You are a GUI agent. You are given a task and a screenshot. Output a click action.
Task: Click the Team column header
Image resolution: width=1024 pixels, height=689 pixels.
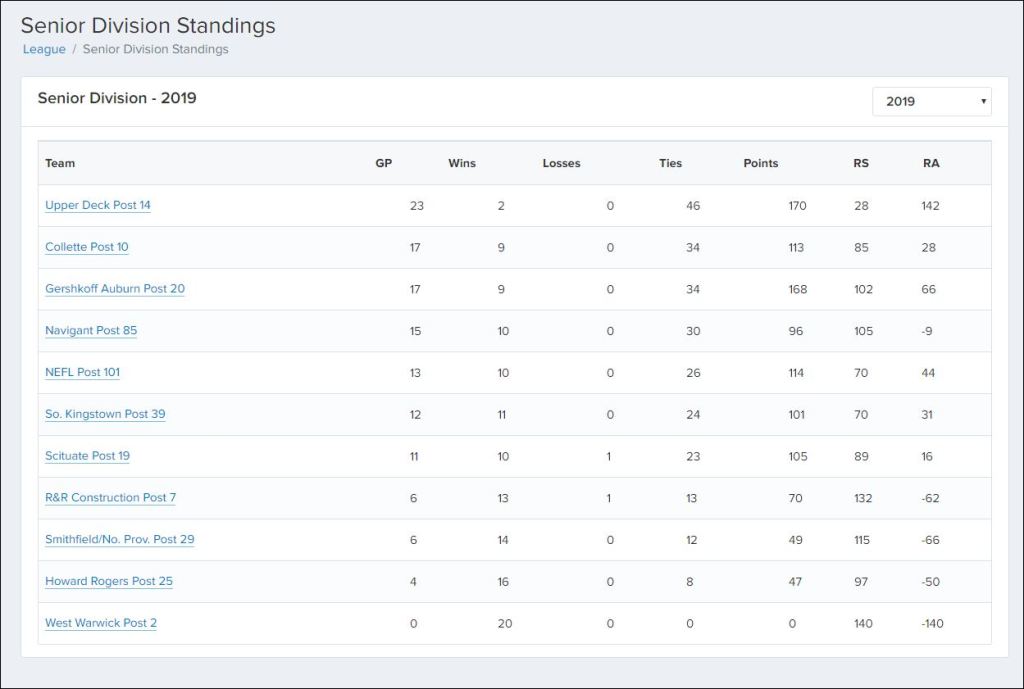[60, 163]
